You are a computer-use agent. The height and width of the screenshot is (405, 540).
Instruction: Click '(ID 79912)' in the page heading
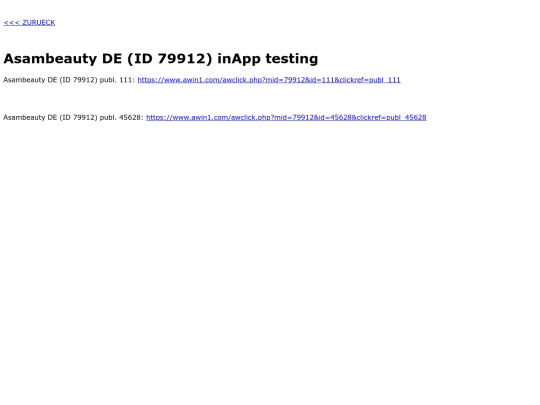coord(169,59)
